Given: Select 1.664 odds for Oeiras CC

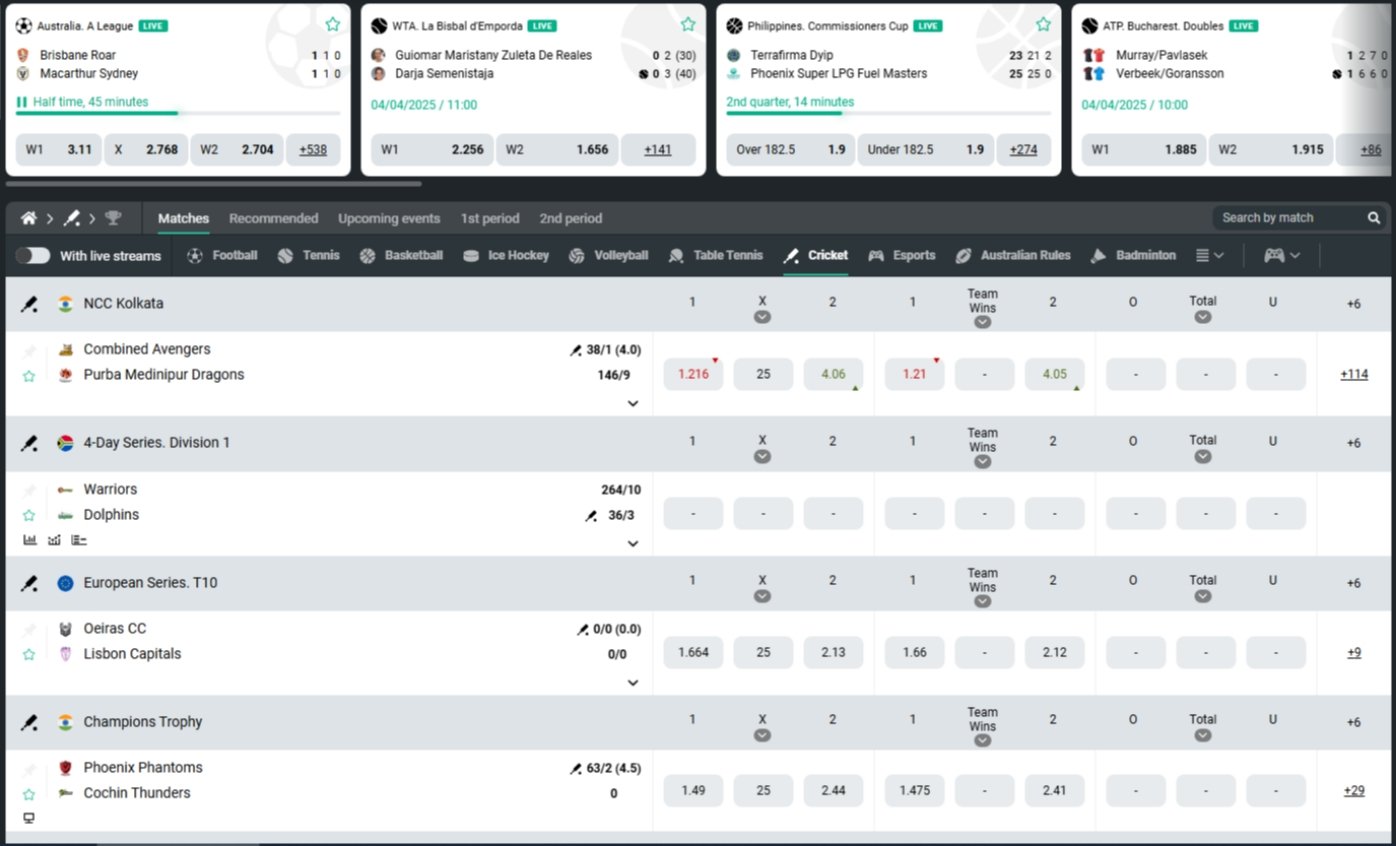Looking at the screenshot, I should tap(693, 652).
